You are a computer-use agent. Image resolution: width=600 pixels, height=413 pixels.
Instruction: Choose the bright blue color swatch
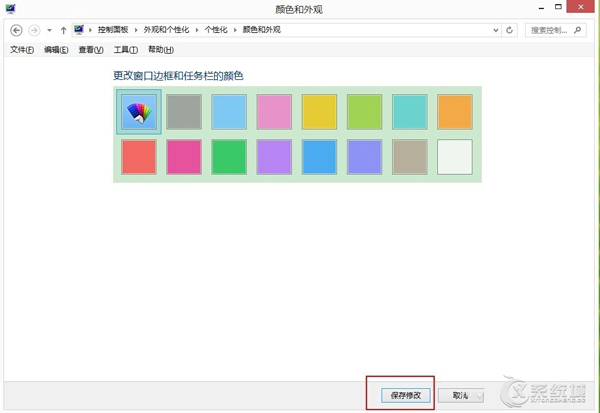(320, 157)
